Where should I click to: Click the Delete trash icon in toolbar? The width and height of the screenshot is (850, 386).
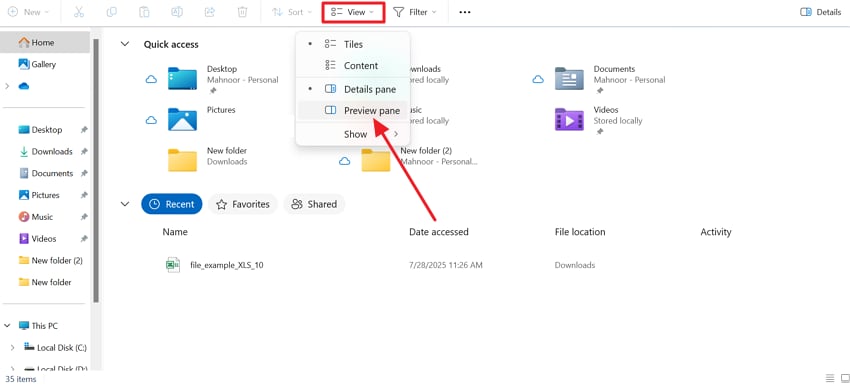tap(242, 12)
